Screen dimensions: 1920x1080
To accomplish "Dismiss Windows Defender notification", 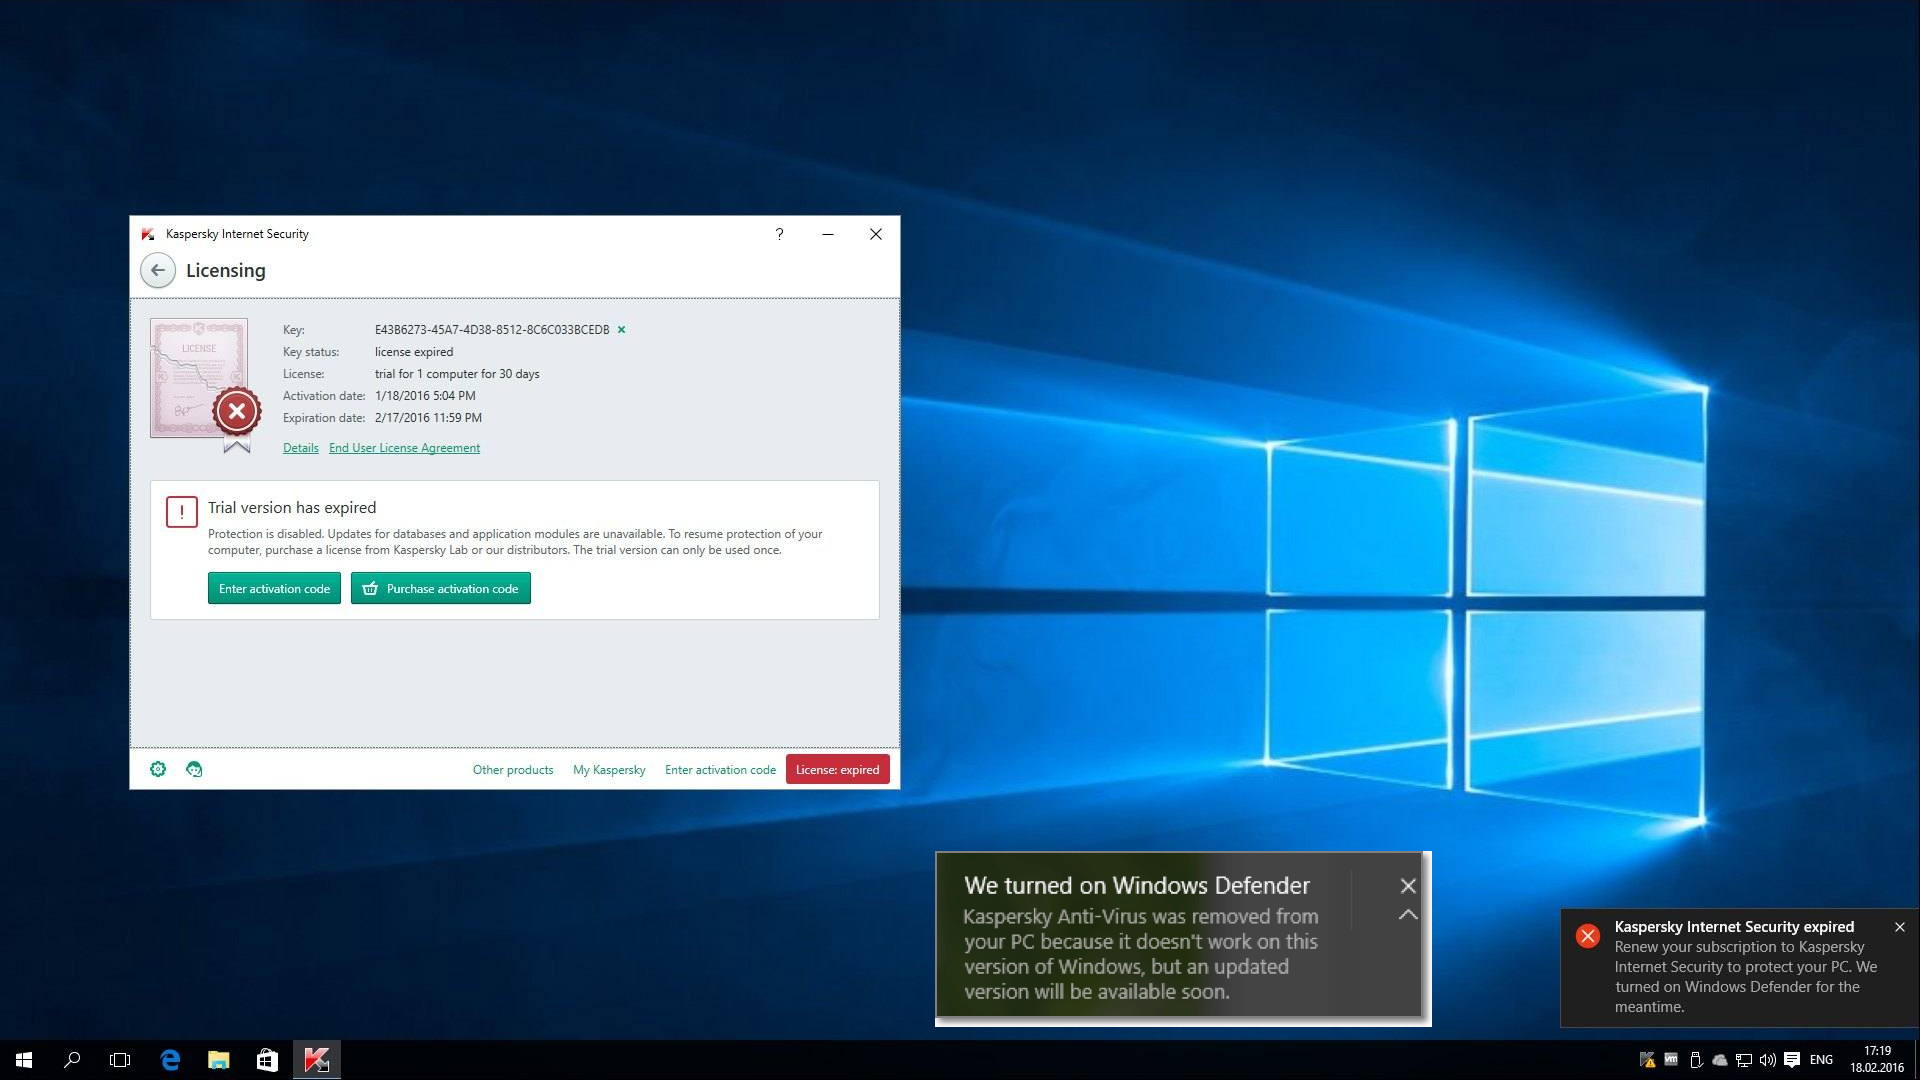I will [1408, 886].
